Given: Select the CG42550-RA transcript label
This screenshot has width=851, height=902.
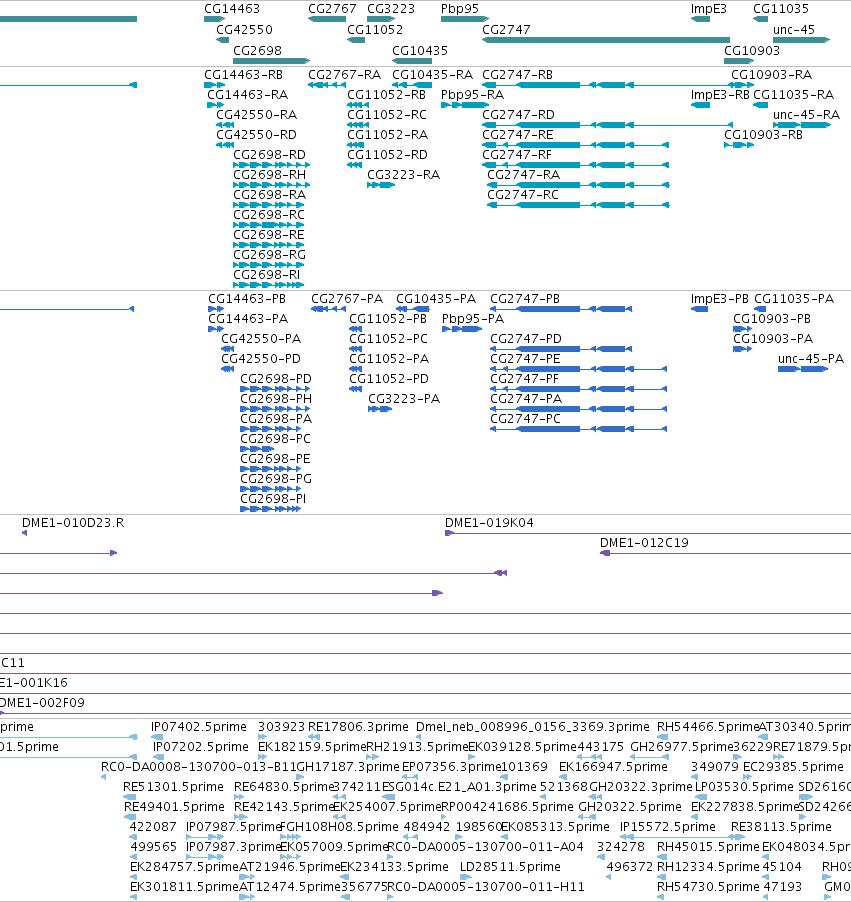Looking at the screenshot, I should (x=257, y=114).
